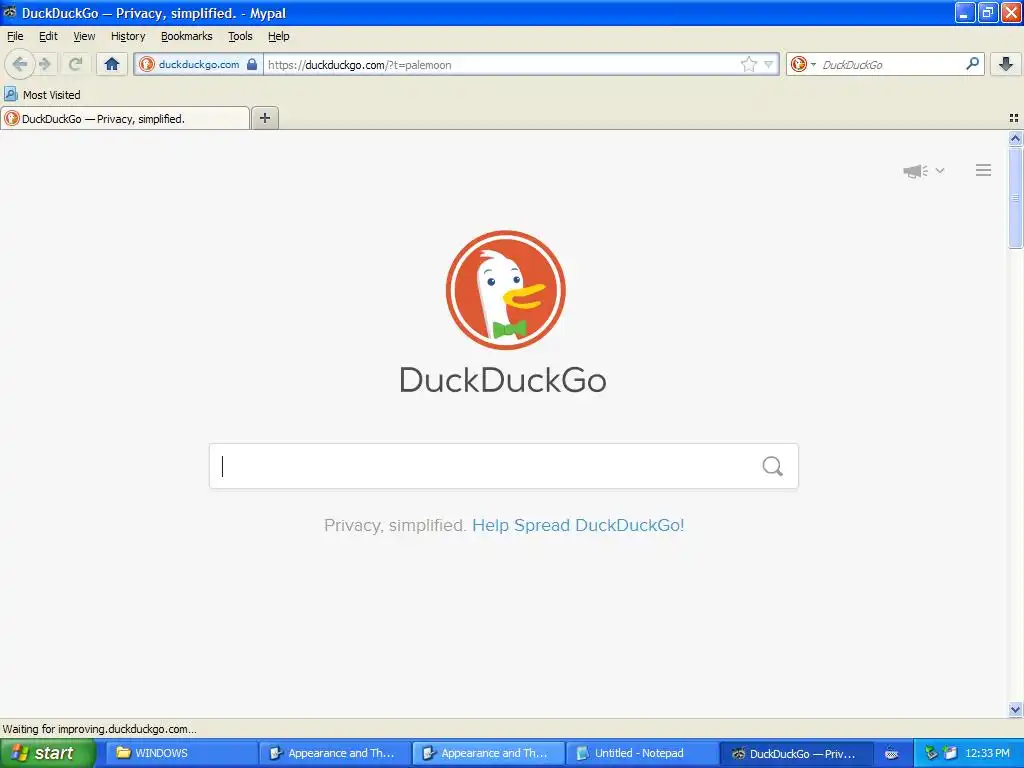Open the File menu
The height and width of the screenshot is (768, 1024).
[15, 36]
